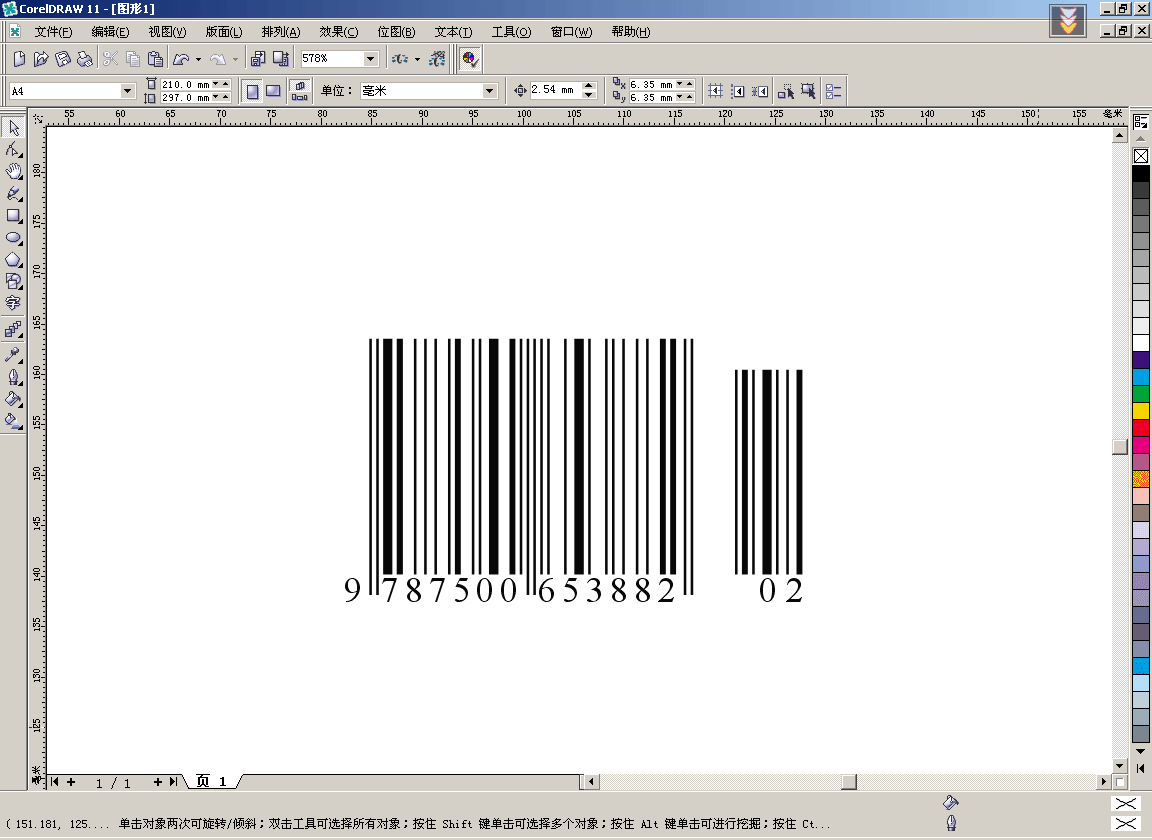Toggle Snap to Guidelines
Viewport: 1152px width, 840px height.
point(738,91)
